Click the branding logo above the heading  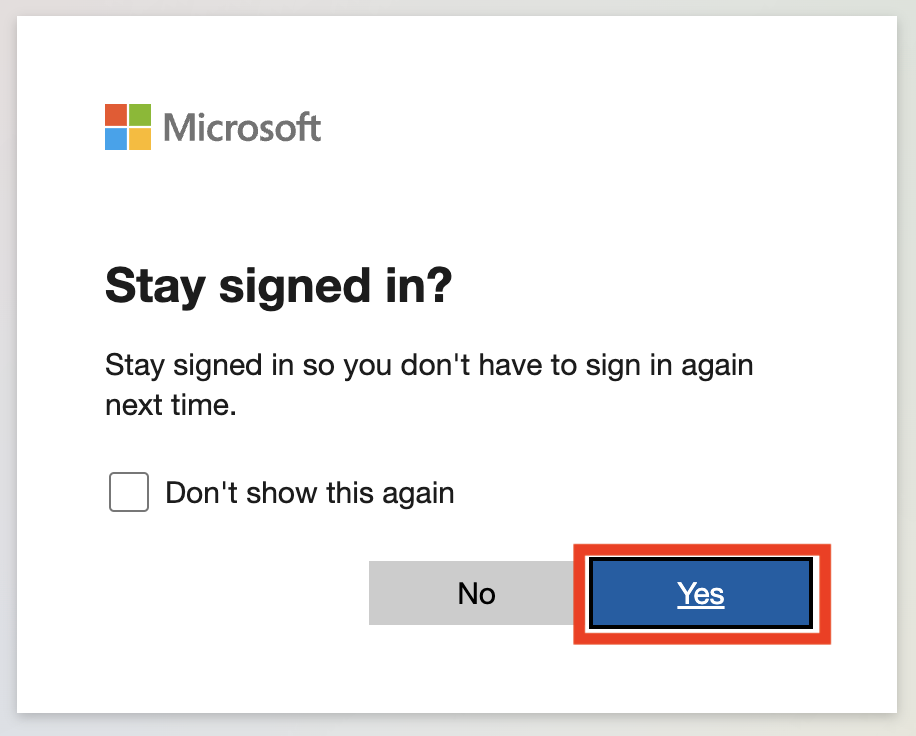click(x=211, y=126)
